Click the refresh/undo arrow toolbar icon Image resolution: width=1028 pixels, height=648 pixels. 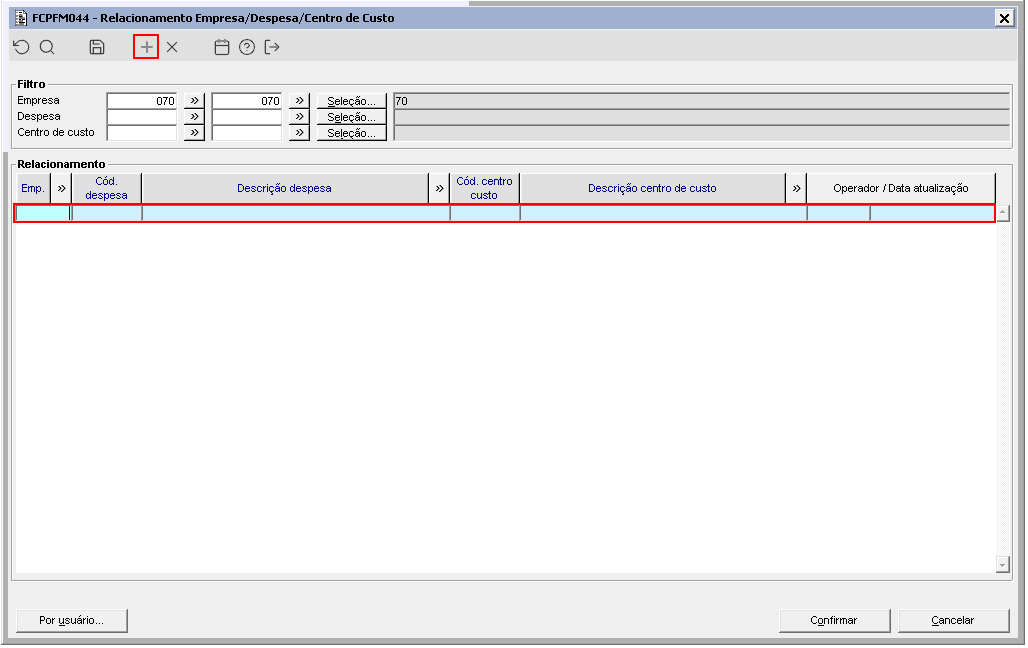pyautogui.click(x=21, y=47)
